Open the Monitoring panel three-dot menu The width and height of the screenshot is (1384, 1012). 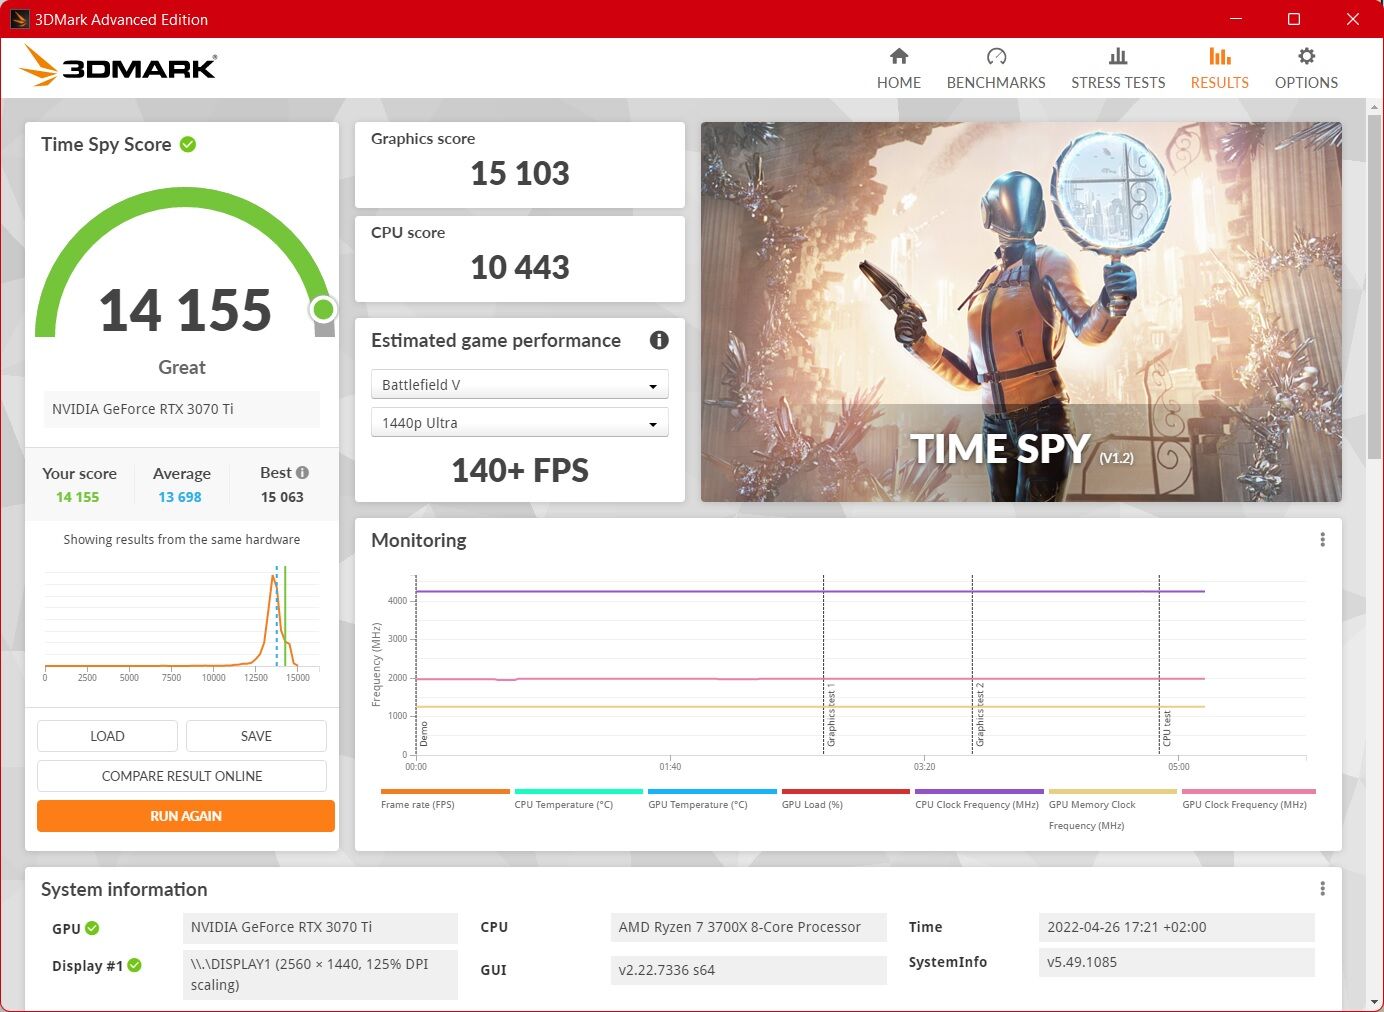coord(1322,540)
